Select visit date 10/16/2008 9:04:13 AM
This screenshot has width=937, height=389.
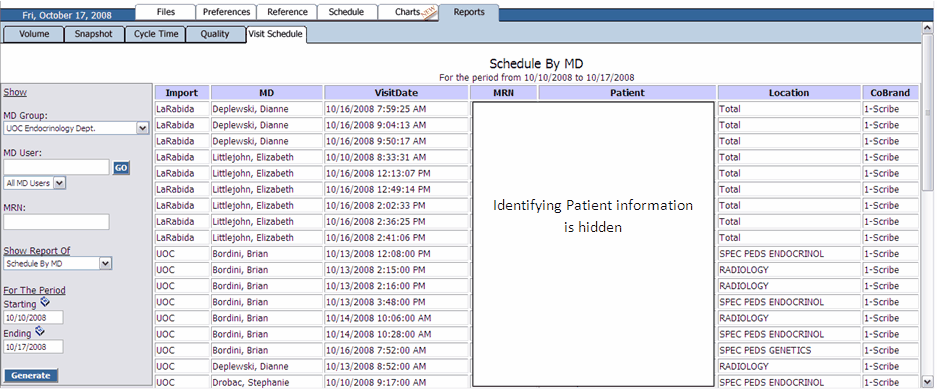tap(396, 125)
